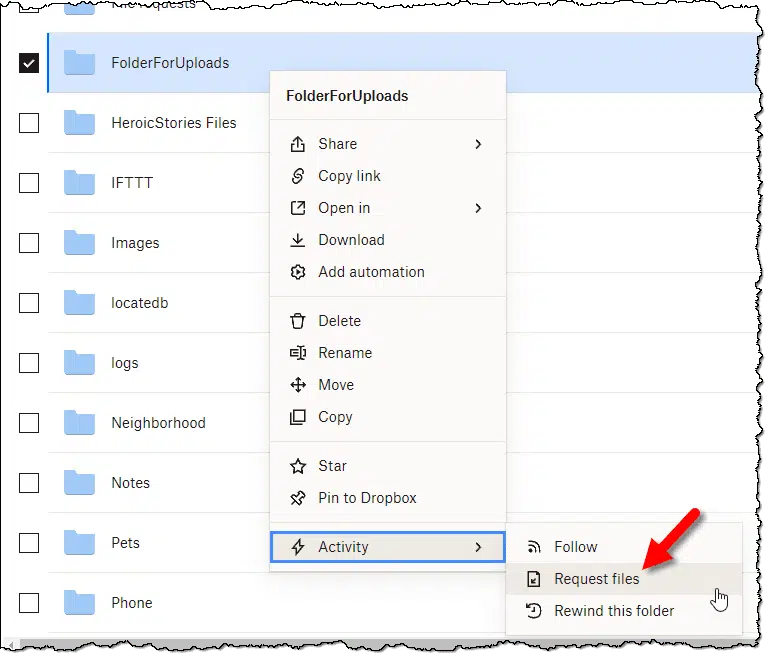Image resolution: width=768 pixels, height=656 pixels.
Task: Expand the Share submenu chevron
Action: click(479, 145)
